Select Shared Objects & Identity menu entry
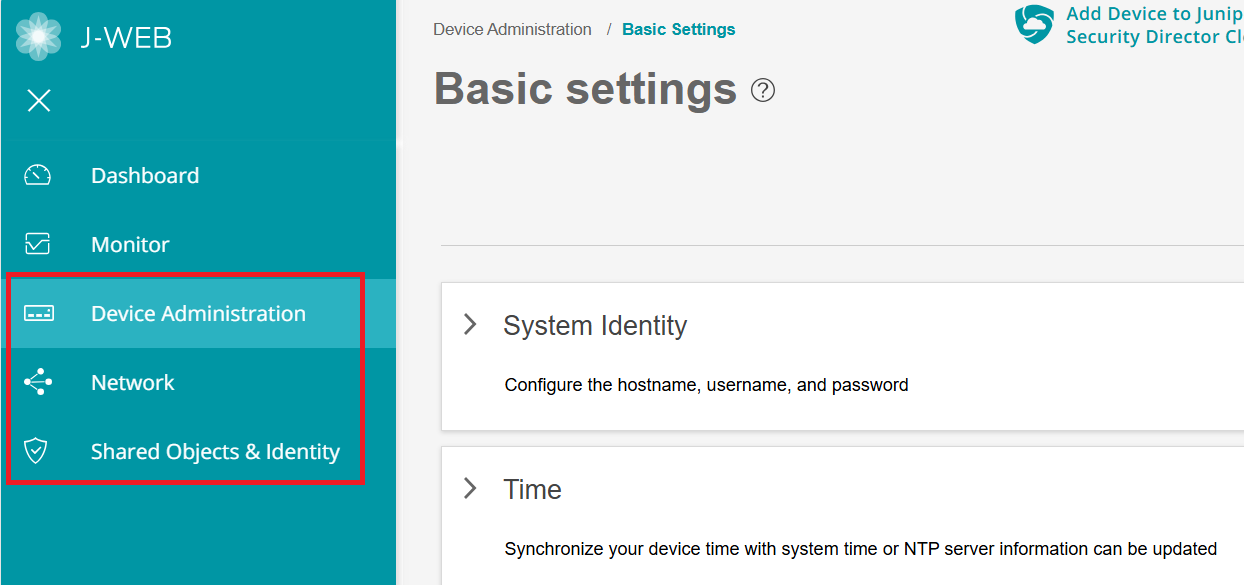This screenshot has height=585, width=1244. [x=215, y=451]
